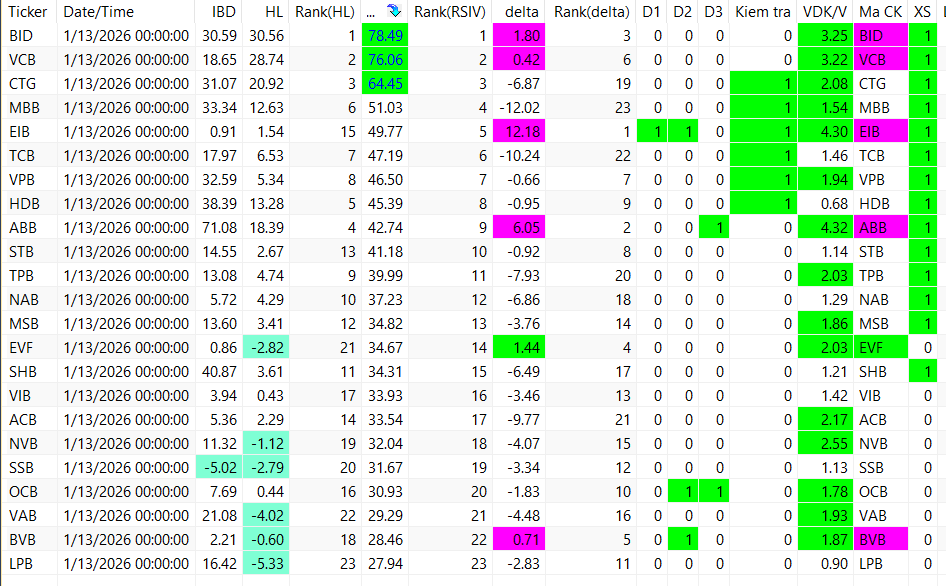This screenshot has height=586, width=946.
Task: Click the green D1 cell in EIB row
Action: (652, 132)
